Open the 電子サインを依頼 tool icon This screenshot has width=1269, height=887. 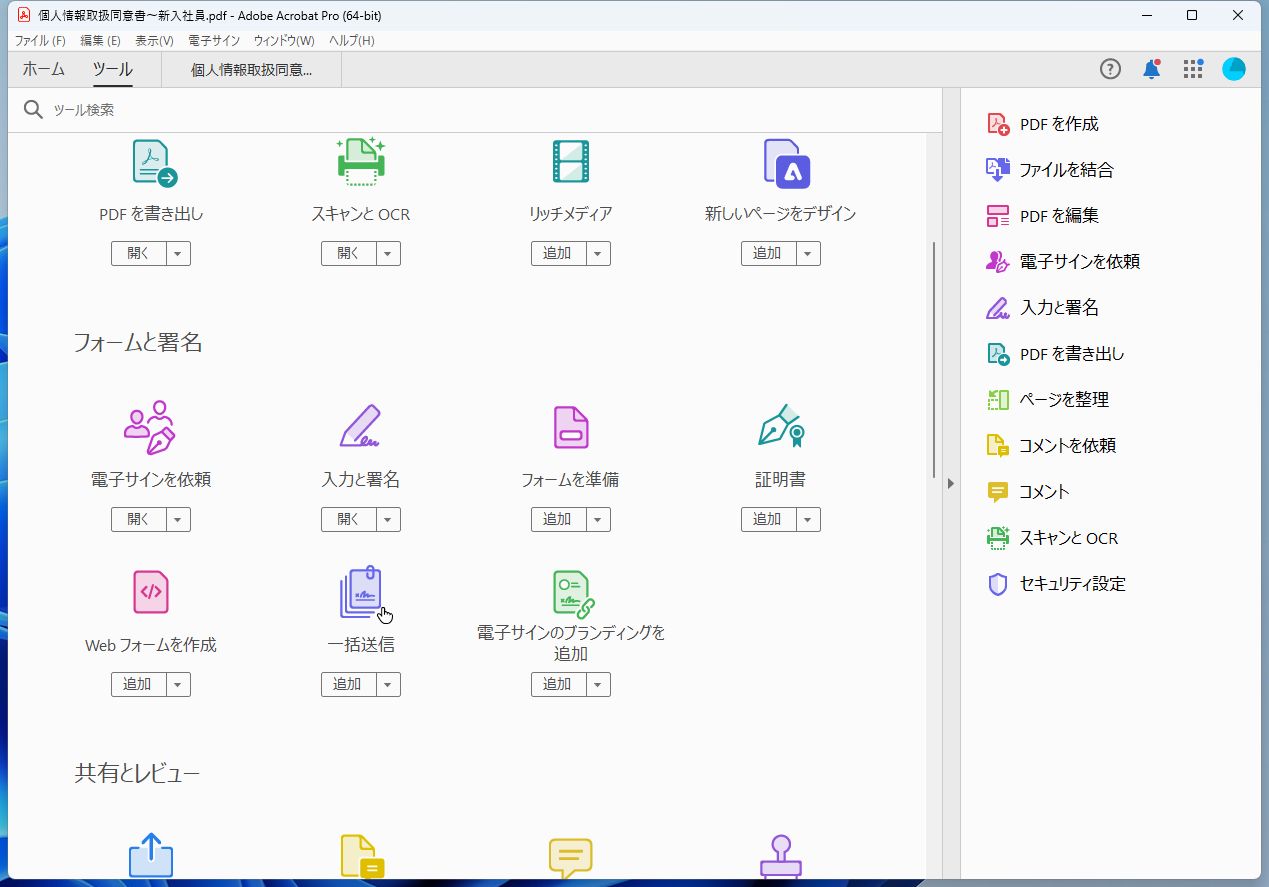(x=150, y=428)
